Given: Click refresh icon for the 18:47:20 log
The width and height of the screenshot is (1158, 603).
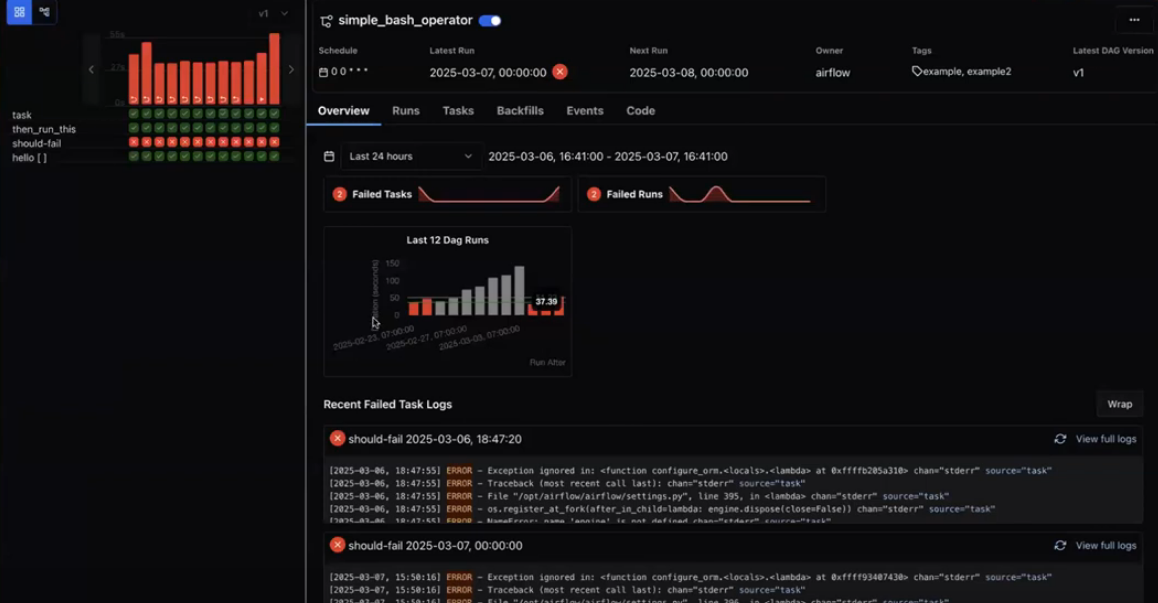Looking at the screenshot, I should [1060, 439].
